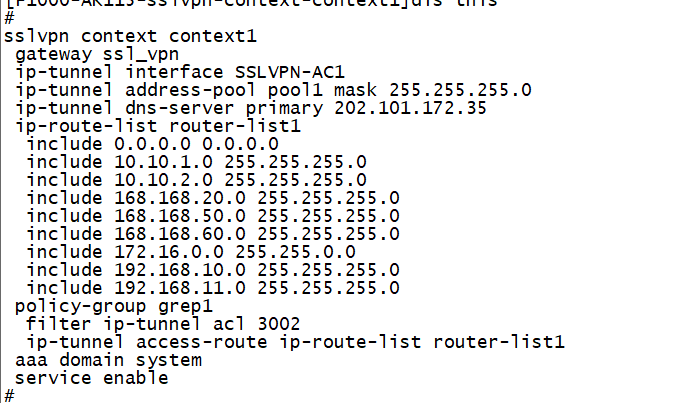692x403 pixels.
Task: Click the include 10.10.2.0 route entry
Action: (x=197, y=180)
